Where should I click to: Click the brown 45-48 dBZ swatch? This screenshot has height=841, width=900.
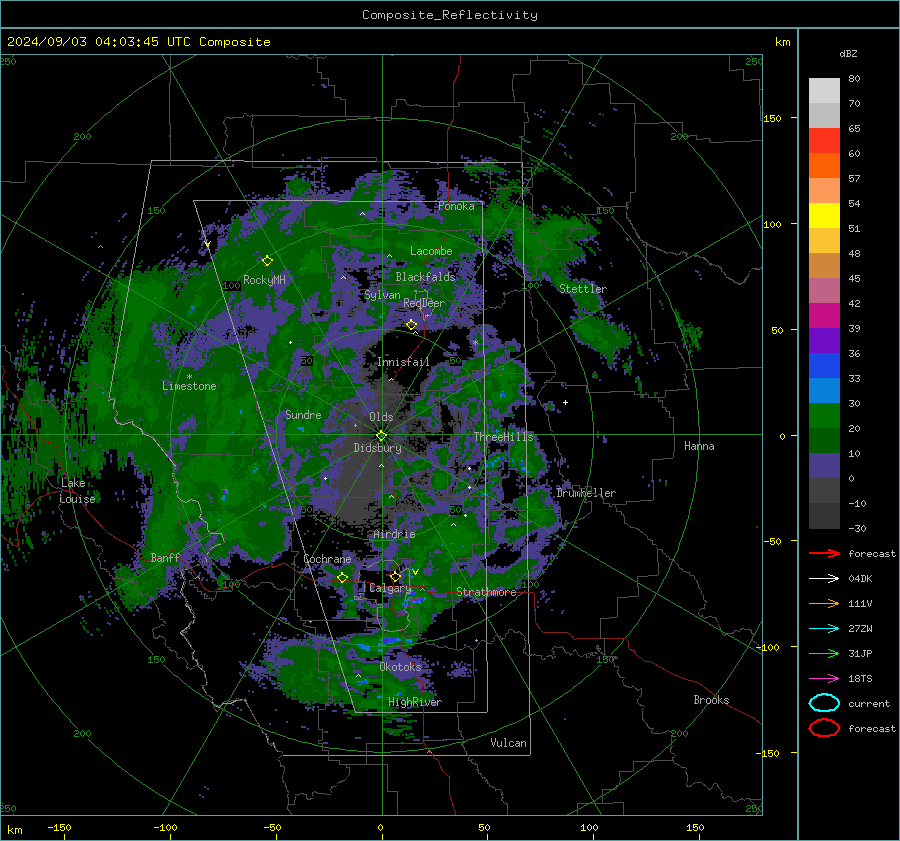[x=824, y=266]
